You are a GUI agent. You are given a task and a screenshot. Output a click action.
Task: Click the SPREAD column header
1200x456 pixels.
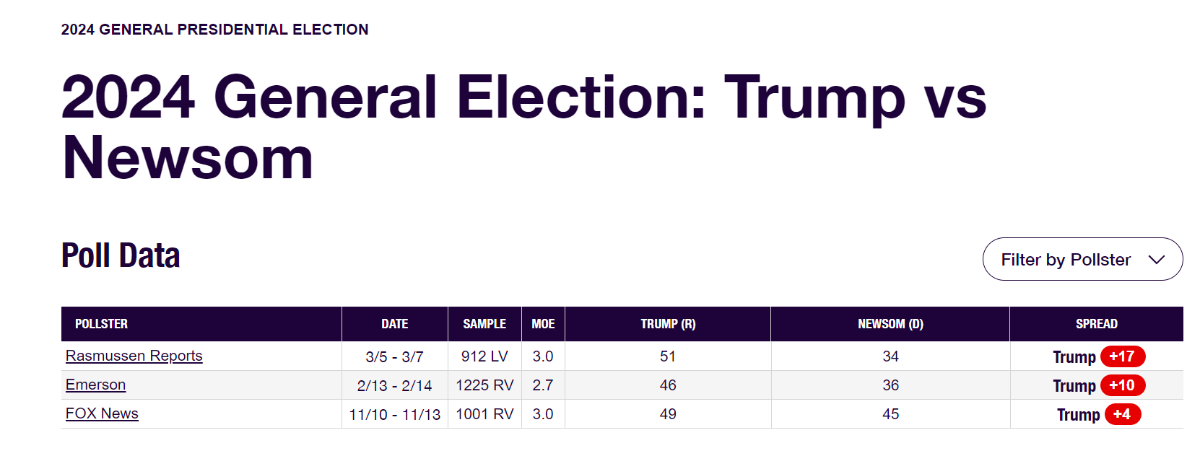click(x=1097, y=324)
